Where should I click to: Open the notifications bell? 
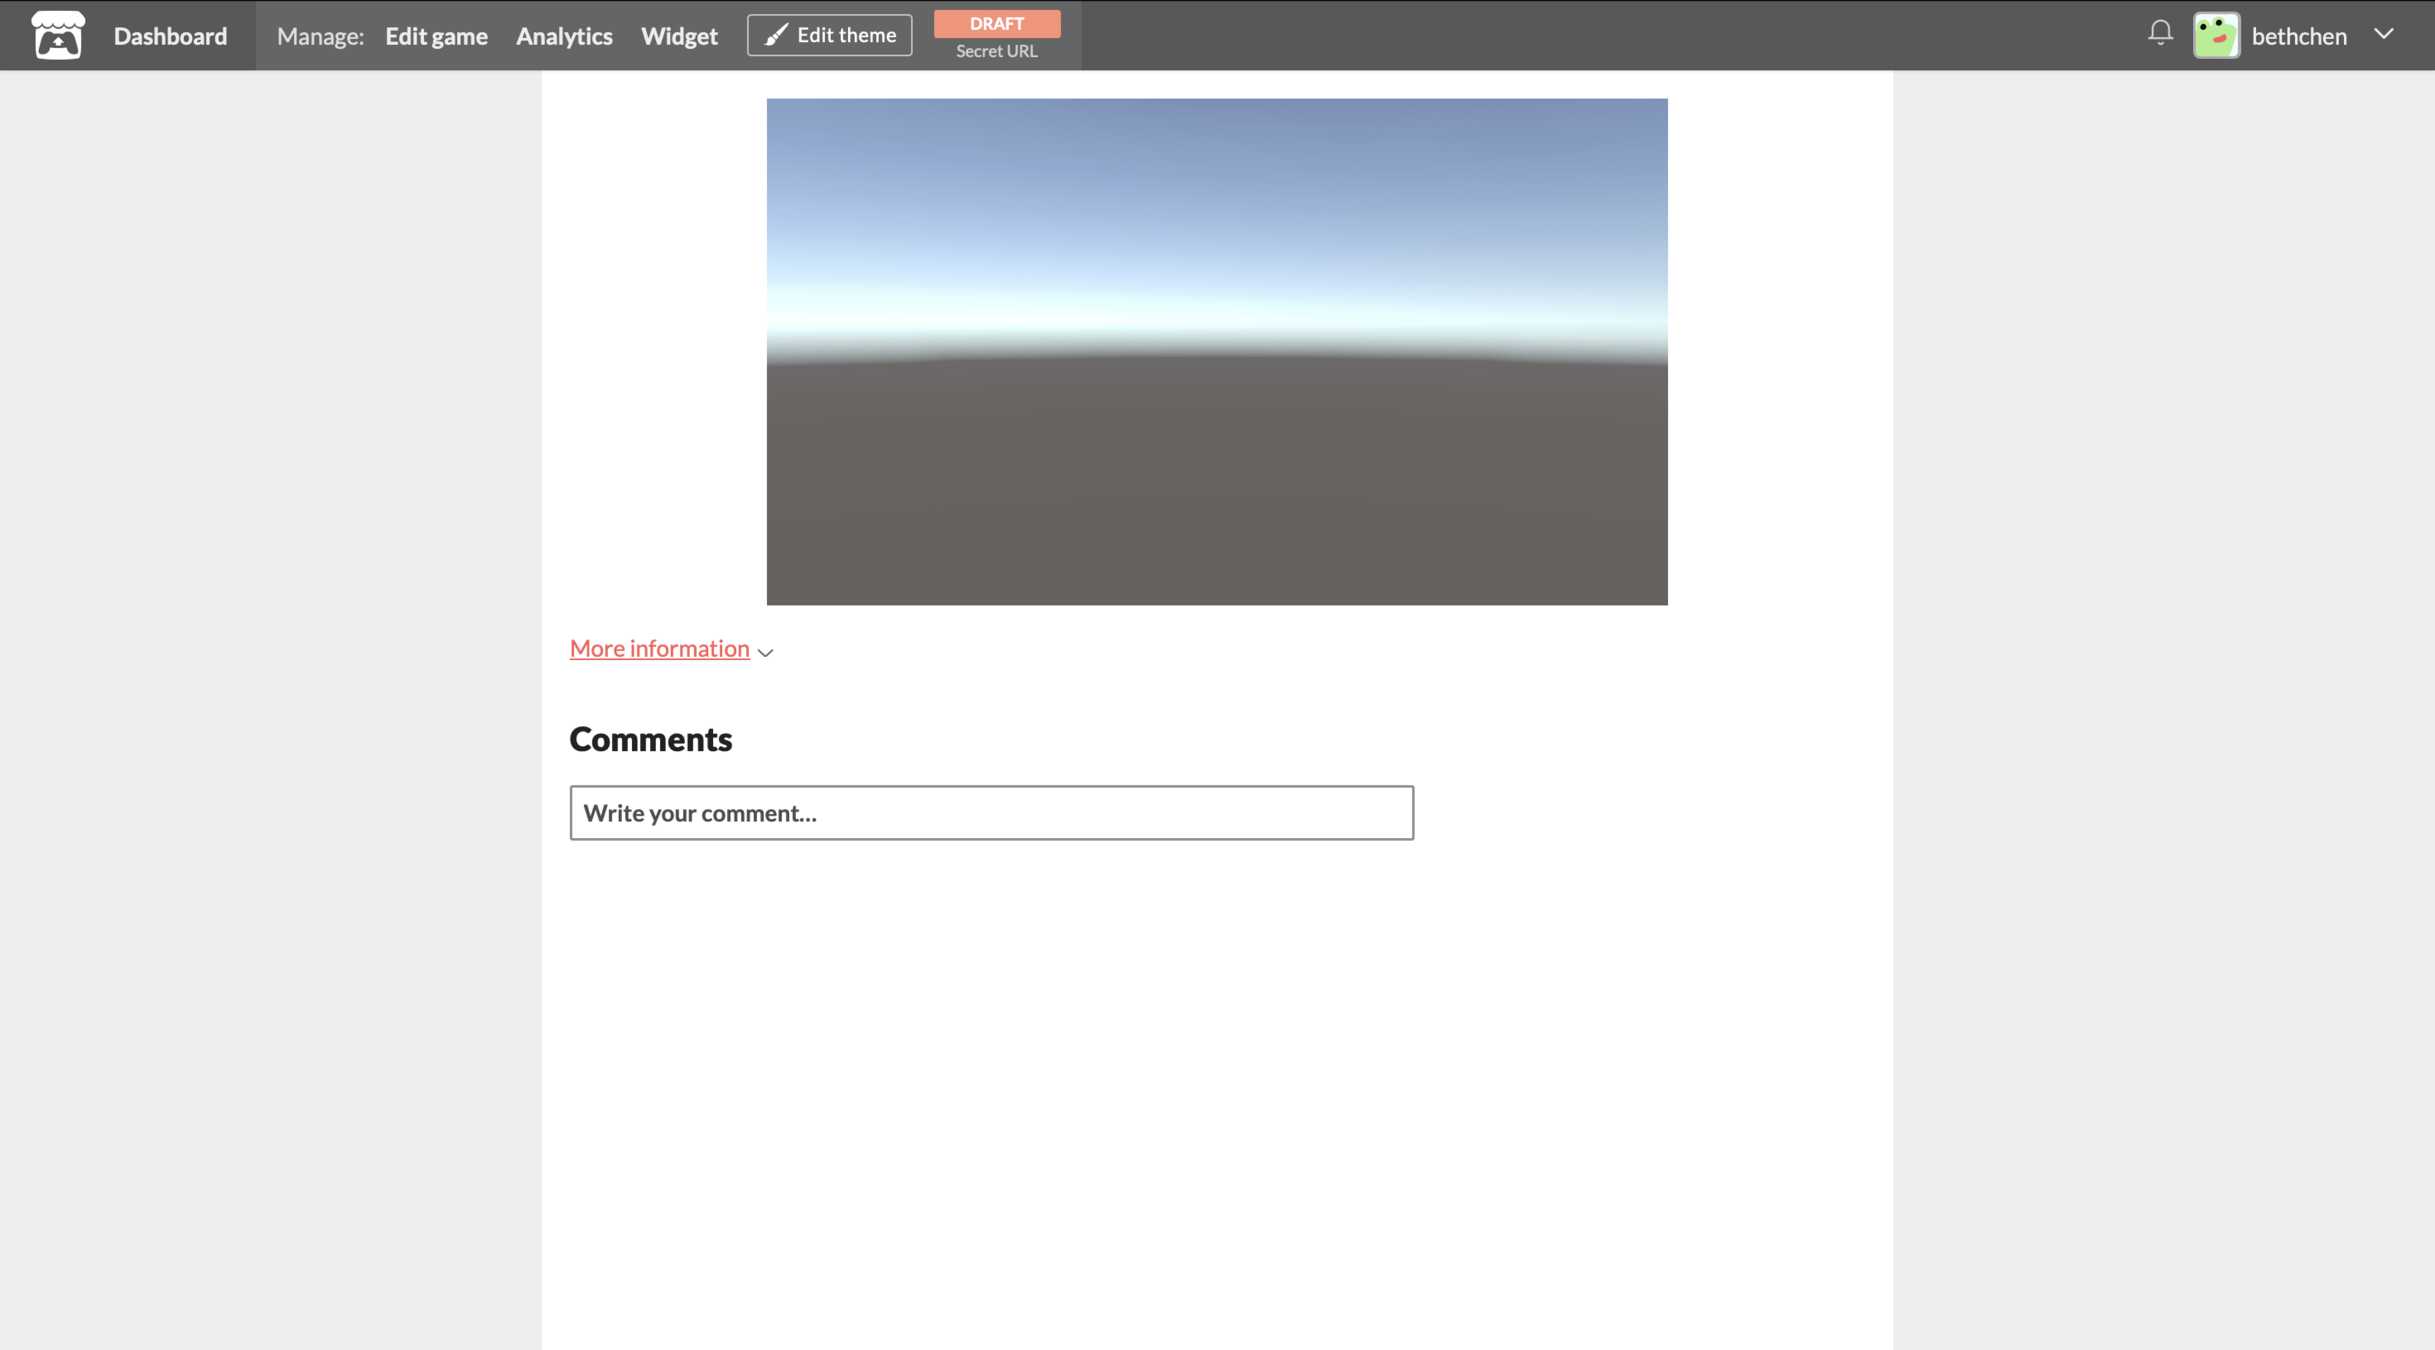[x=2160, y=33]
